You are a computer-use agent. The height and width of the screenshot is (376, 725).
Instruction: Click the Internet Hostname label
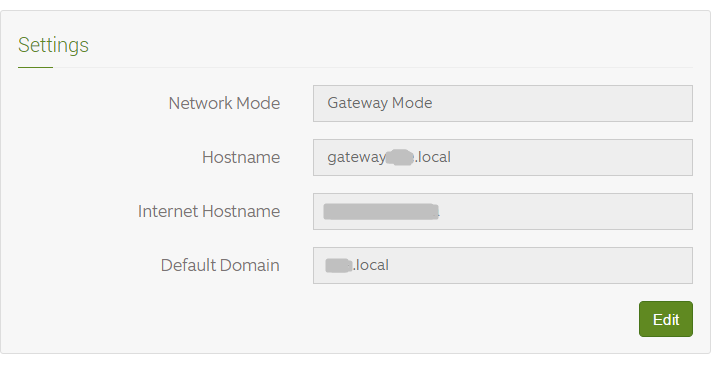tap(209, 211)
